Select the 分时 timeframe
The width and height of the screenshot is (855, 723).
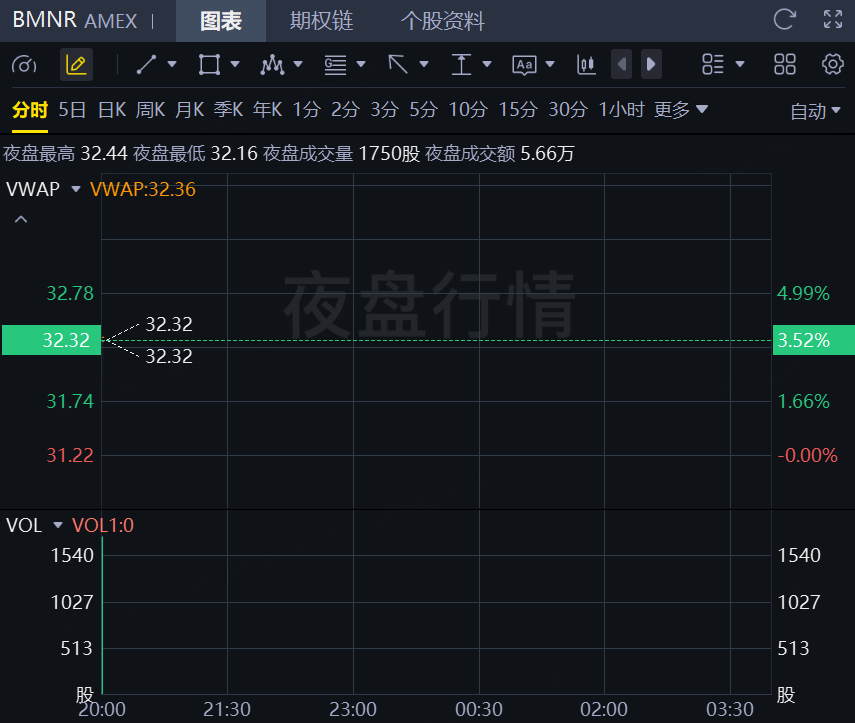(30, 110)
